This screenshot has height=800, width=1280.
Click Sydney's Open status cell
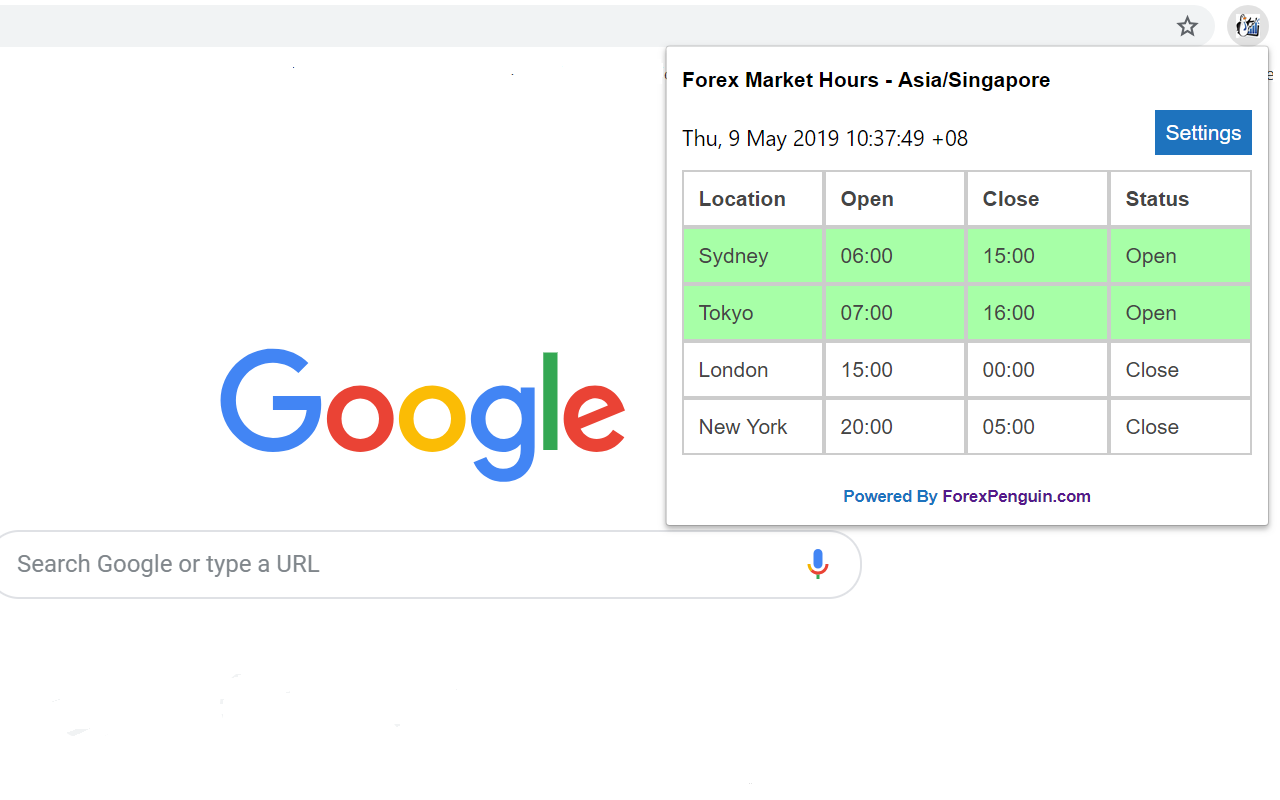click(x=1180, y=256)
